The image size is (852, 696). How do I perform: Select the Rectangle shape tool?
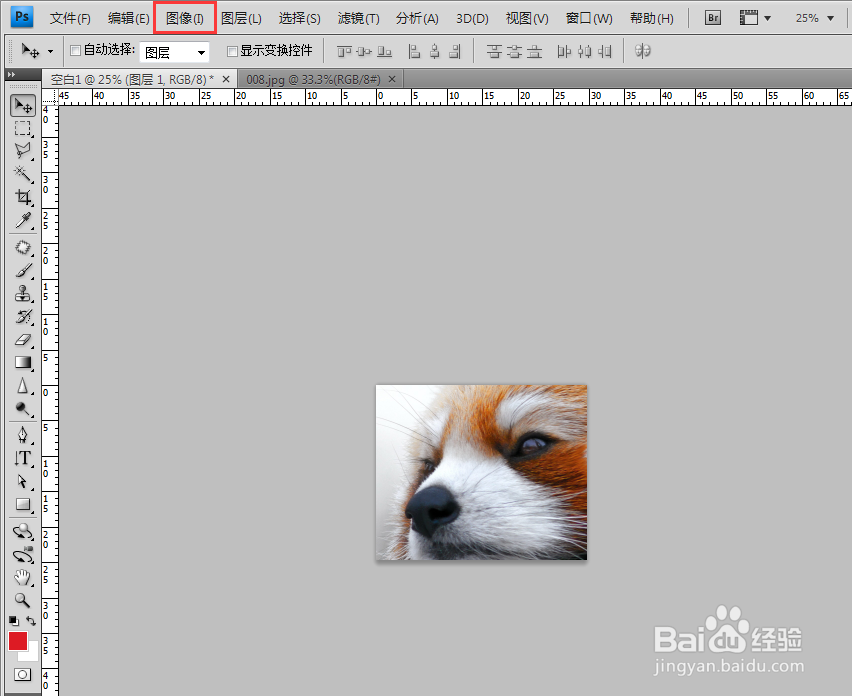click(23, 504)
